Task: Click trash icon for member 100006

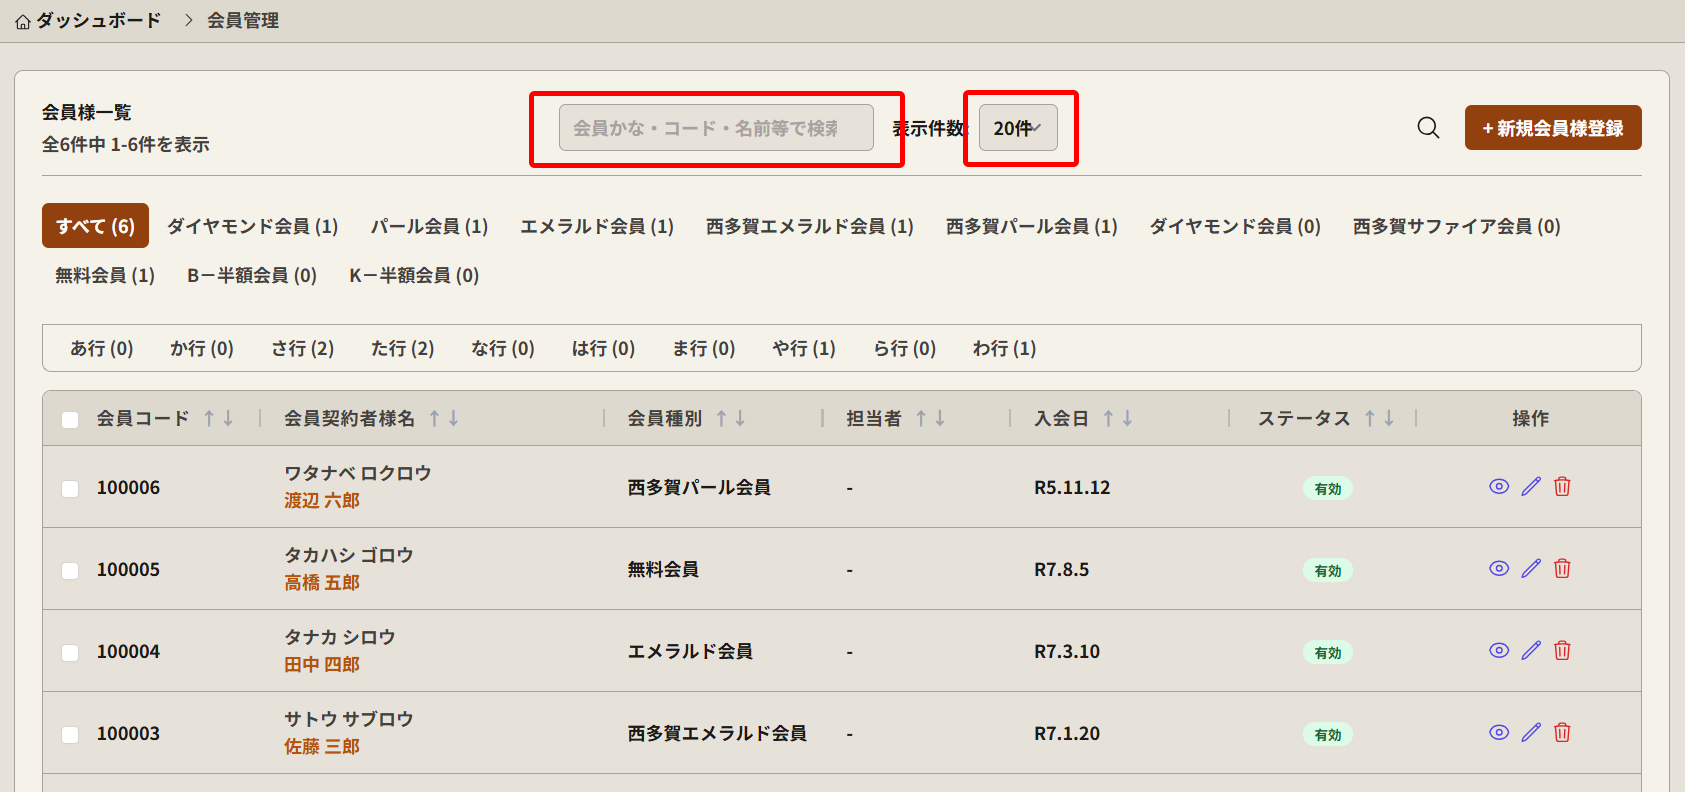Action: click(1562, 487)
